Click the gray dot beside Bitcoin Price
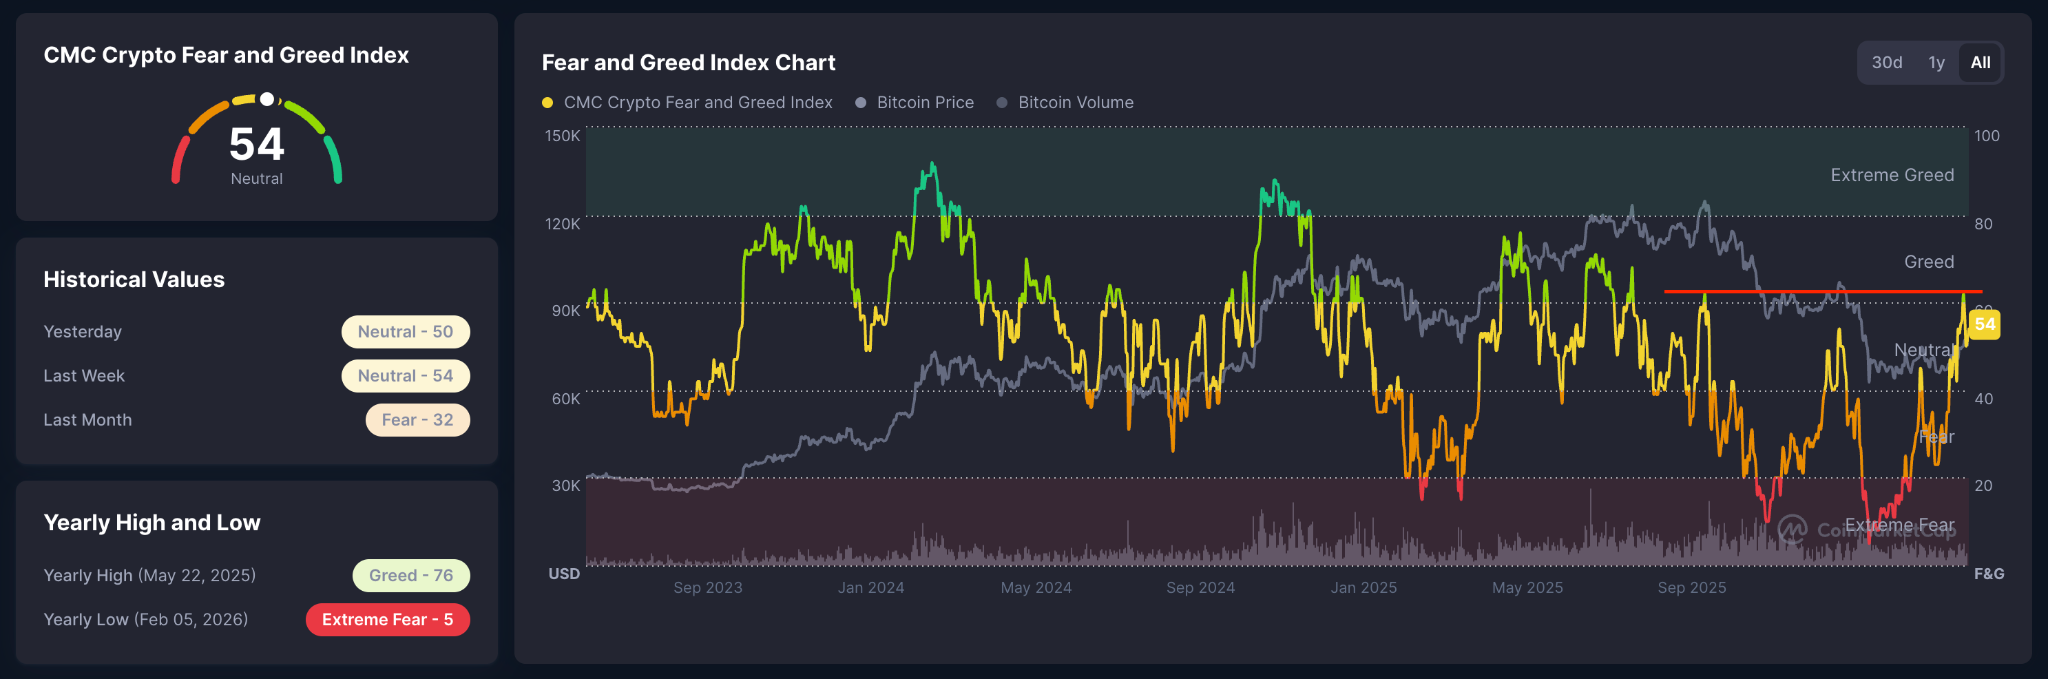Image resolution: width=2048 pixels, height=679 pixels. point(860,103)
